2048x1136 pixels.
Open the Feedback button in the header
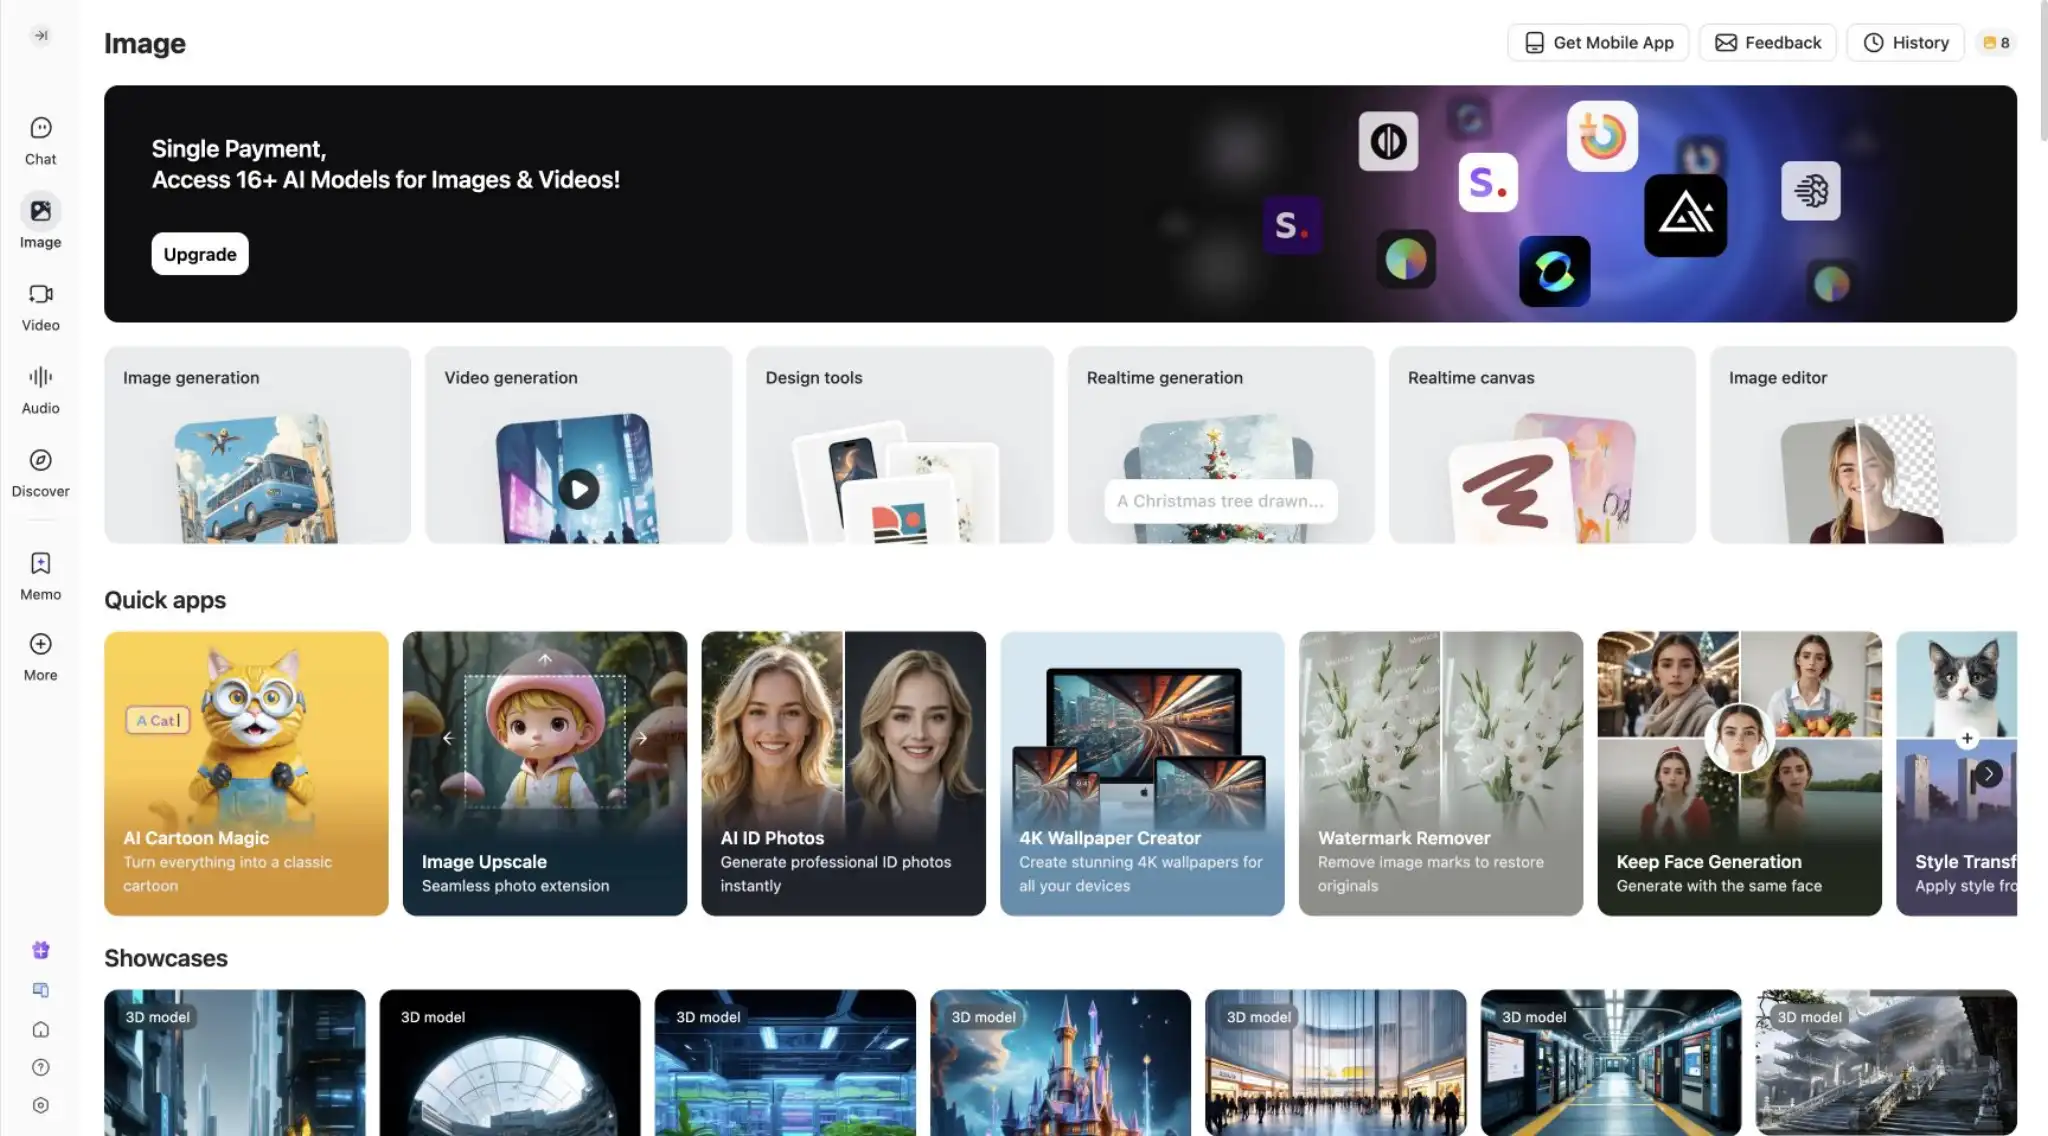click(x=1768, y=43)
